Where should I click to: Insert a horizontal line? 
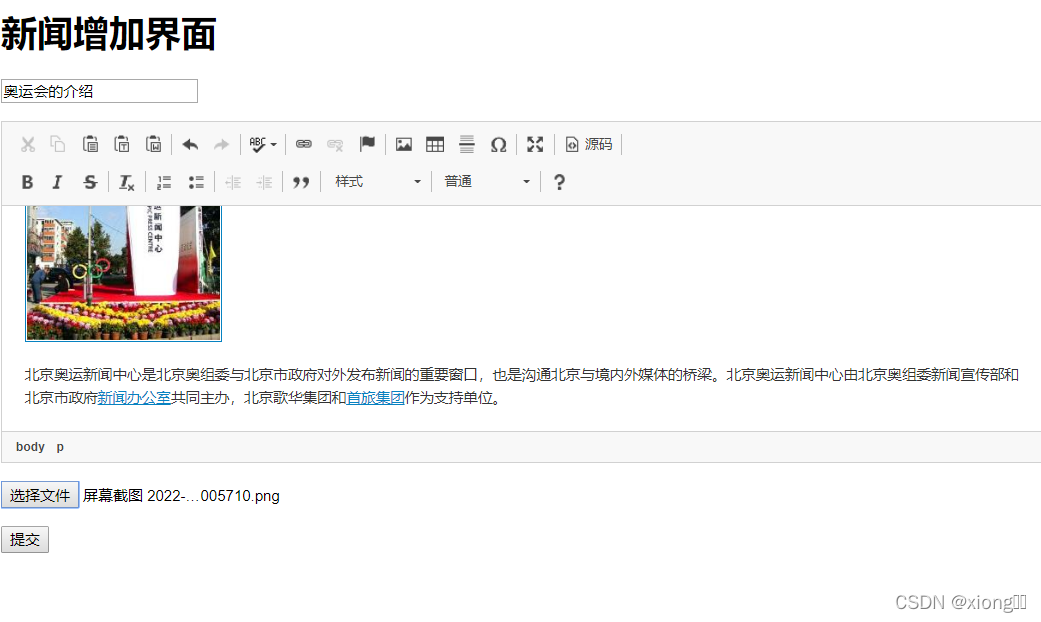point(467,144)
